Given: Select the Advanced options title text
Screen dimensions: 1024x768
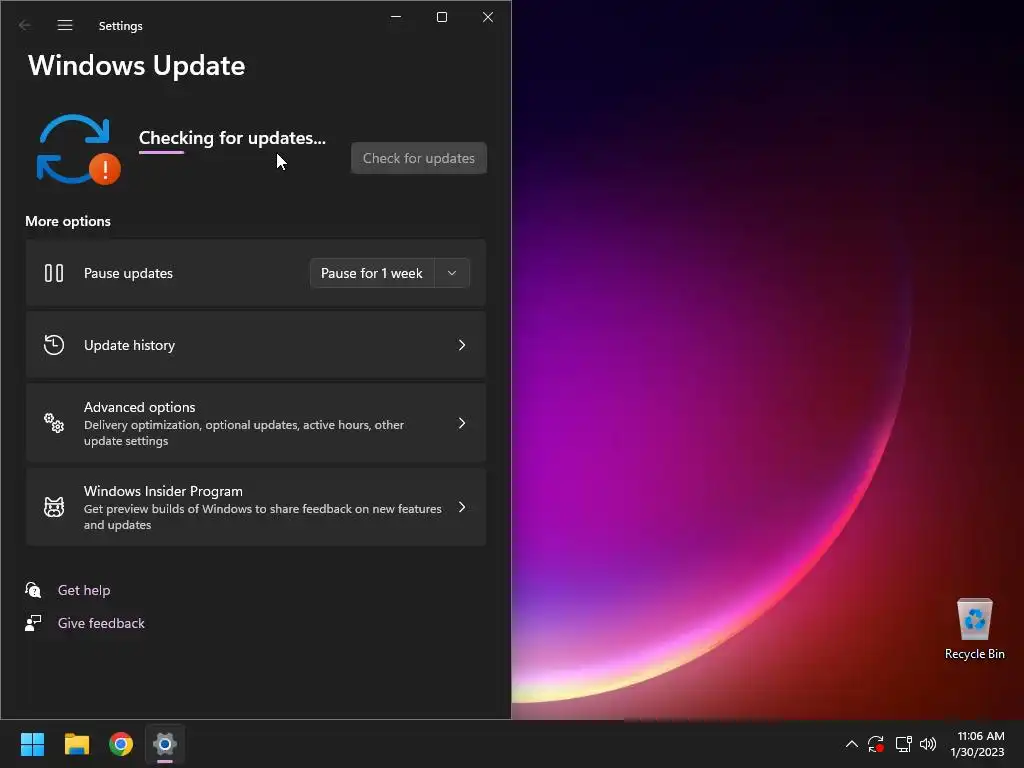Looking at the screenshot, I should point(139,407).
